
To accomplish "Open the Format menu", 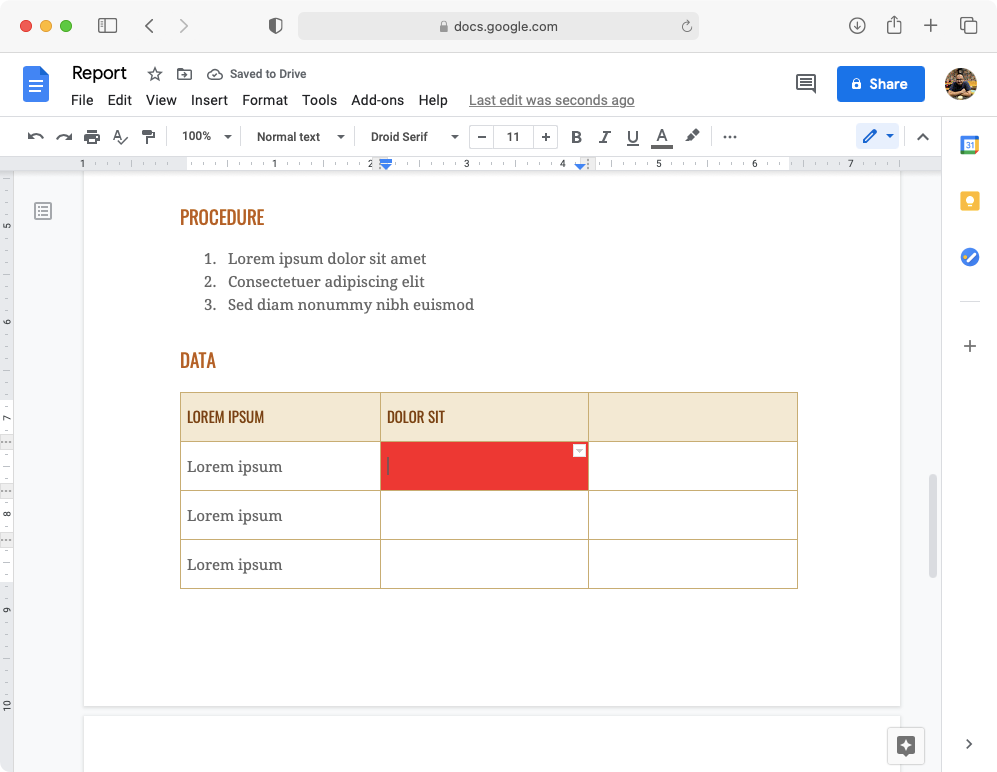I will 264,100.
